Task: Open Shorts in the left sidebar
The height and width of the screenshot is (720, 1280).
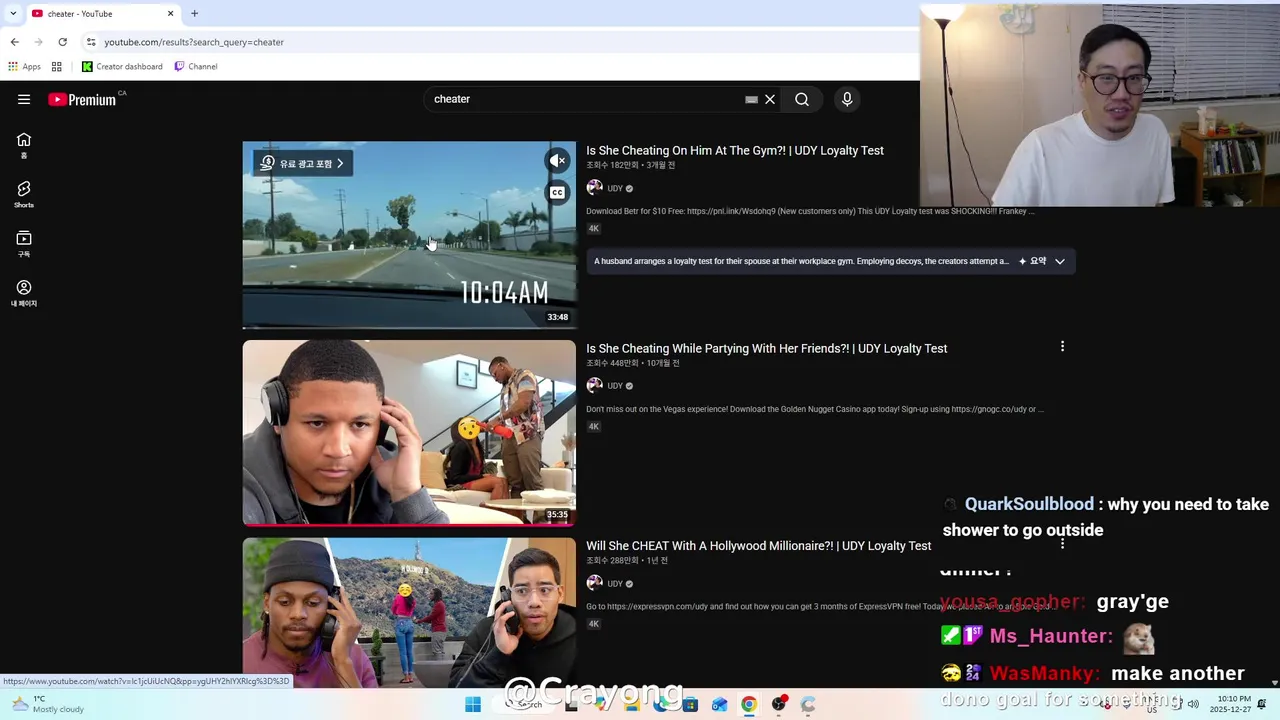Action: pos(24,194)
